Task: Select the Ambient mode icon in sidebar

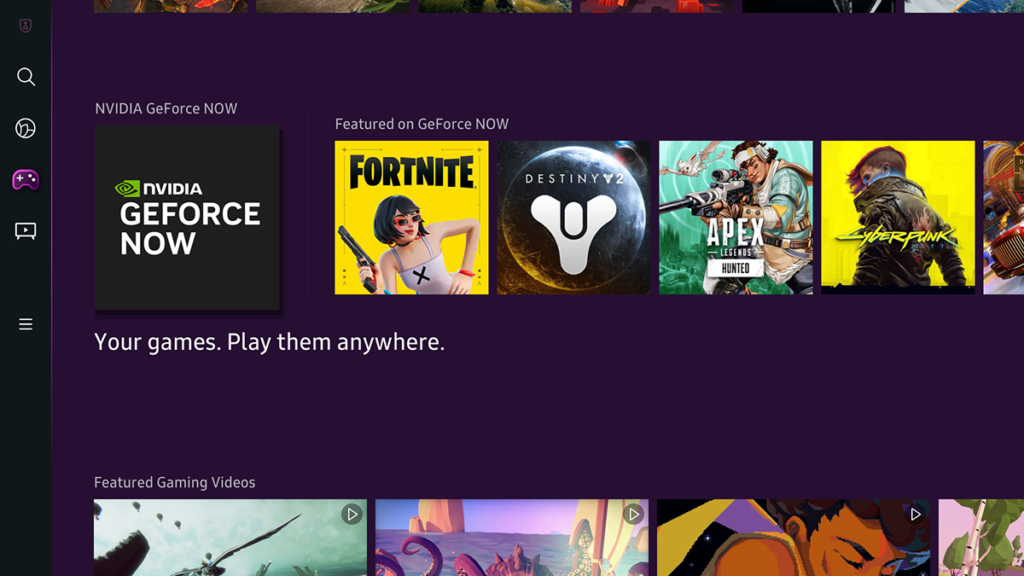Action: click(x=26, y=128)
